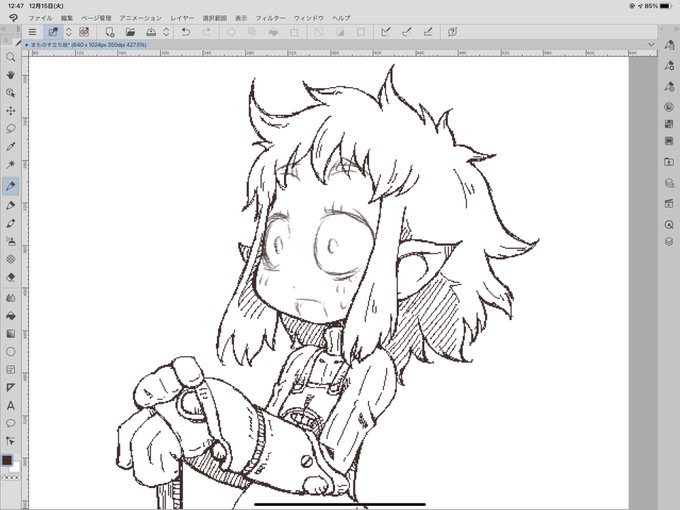Click the highlighted edge keyboard button

coord(53,32)
